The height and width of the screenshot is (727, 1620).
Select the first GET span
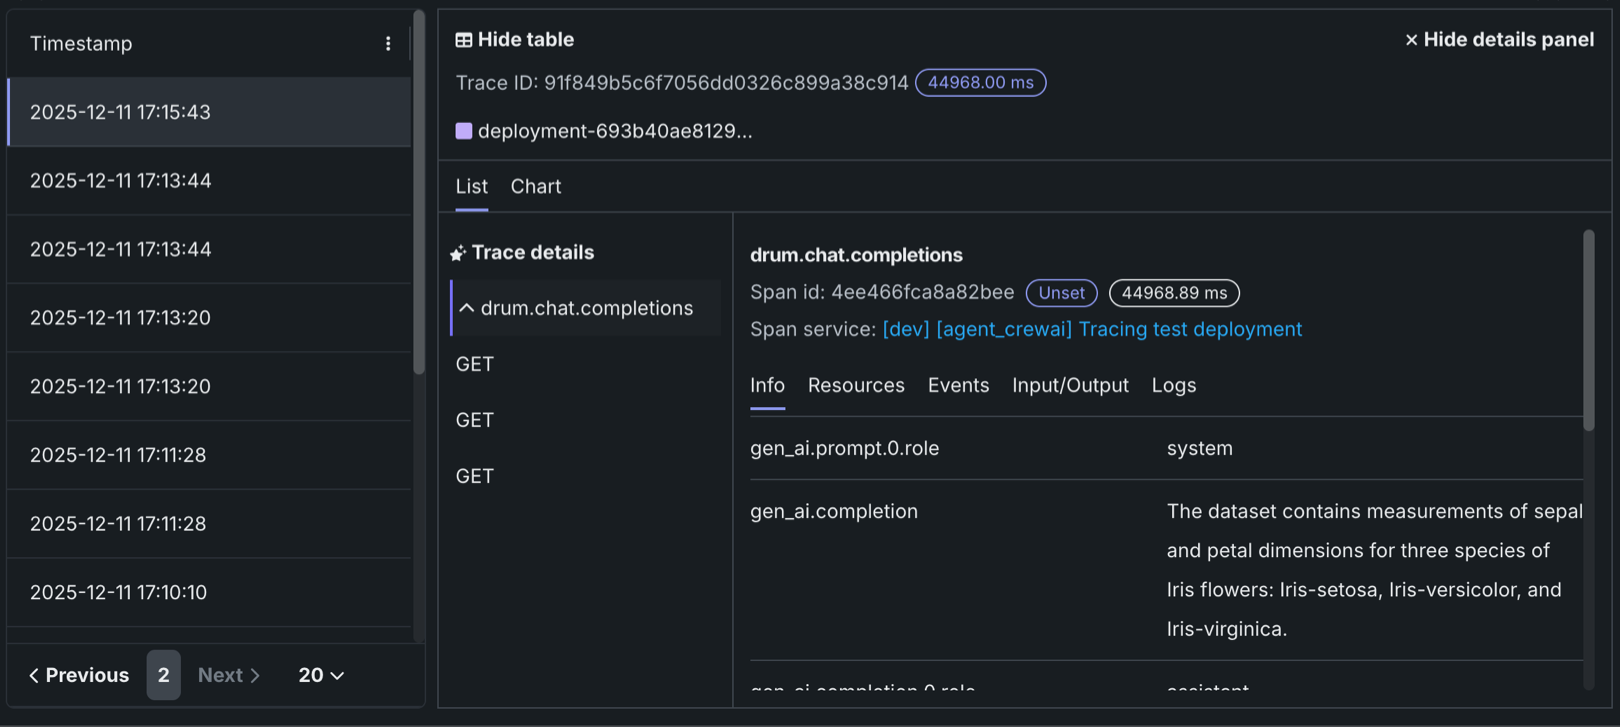coord(475,364)
